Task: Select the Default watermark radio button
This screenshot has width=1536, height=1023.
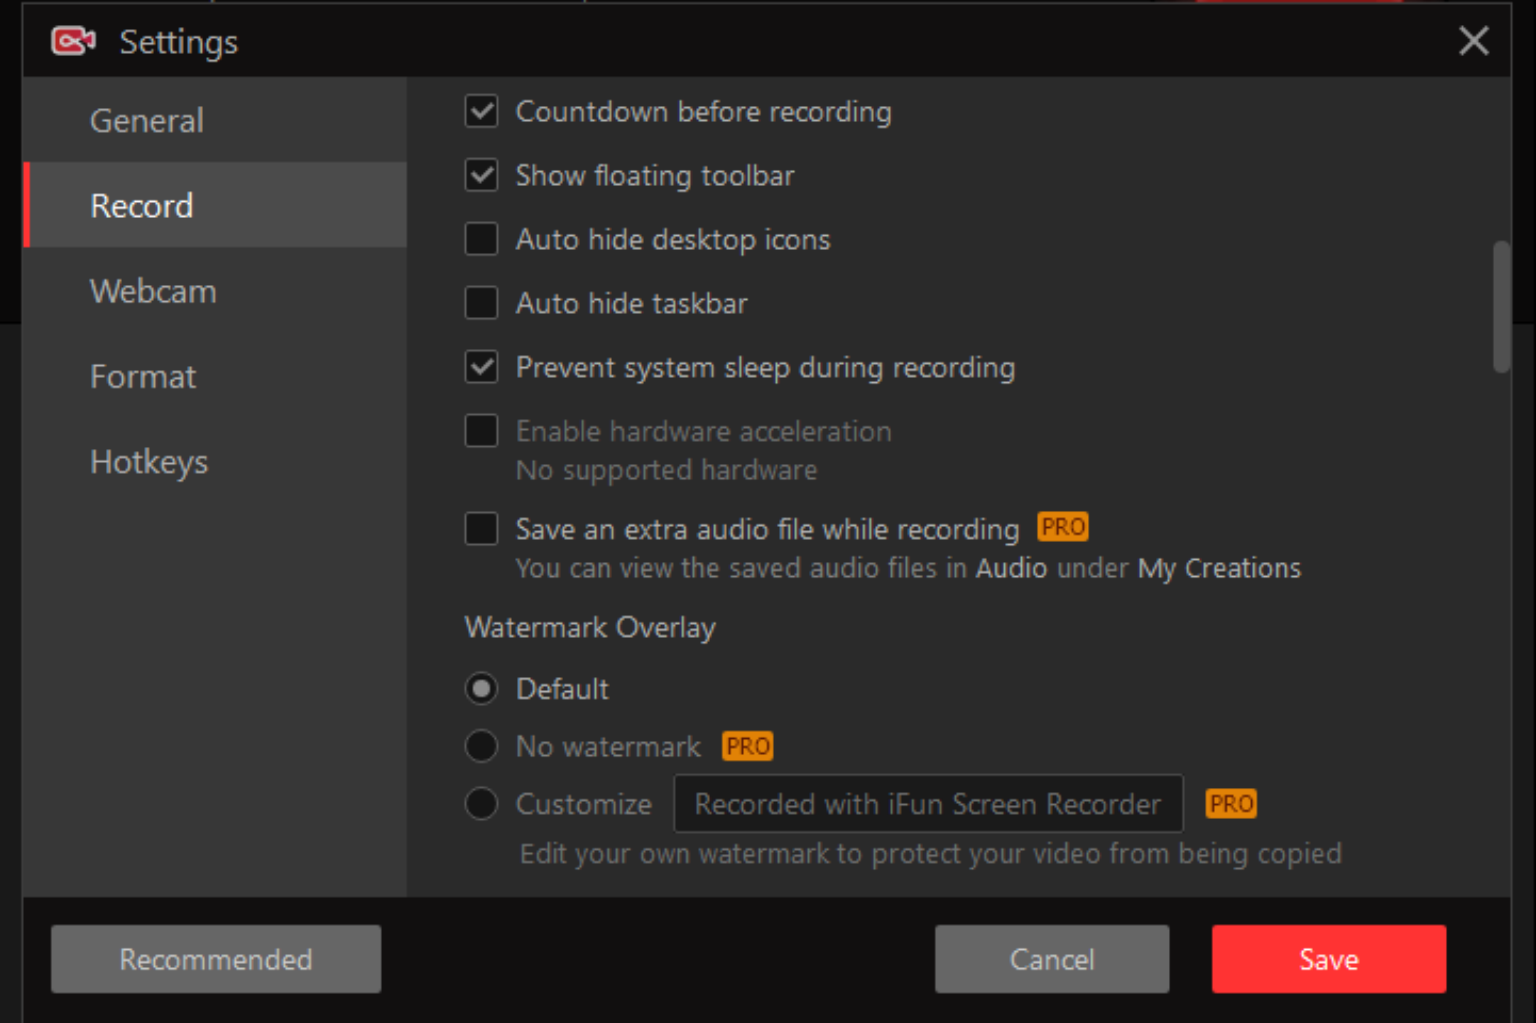Action: tap(481, 688)
